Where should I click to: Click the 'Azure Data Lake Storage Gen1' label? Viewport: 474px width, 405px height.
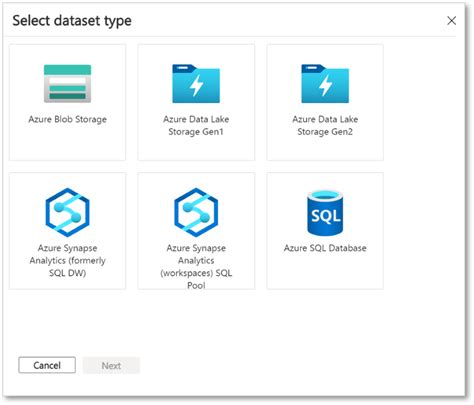click(x=196, y=125)
